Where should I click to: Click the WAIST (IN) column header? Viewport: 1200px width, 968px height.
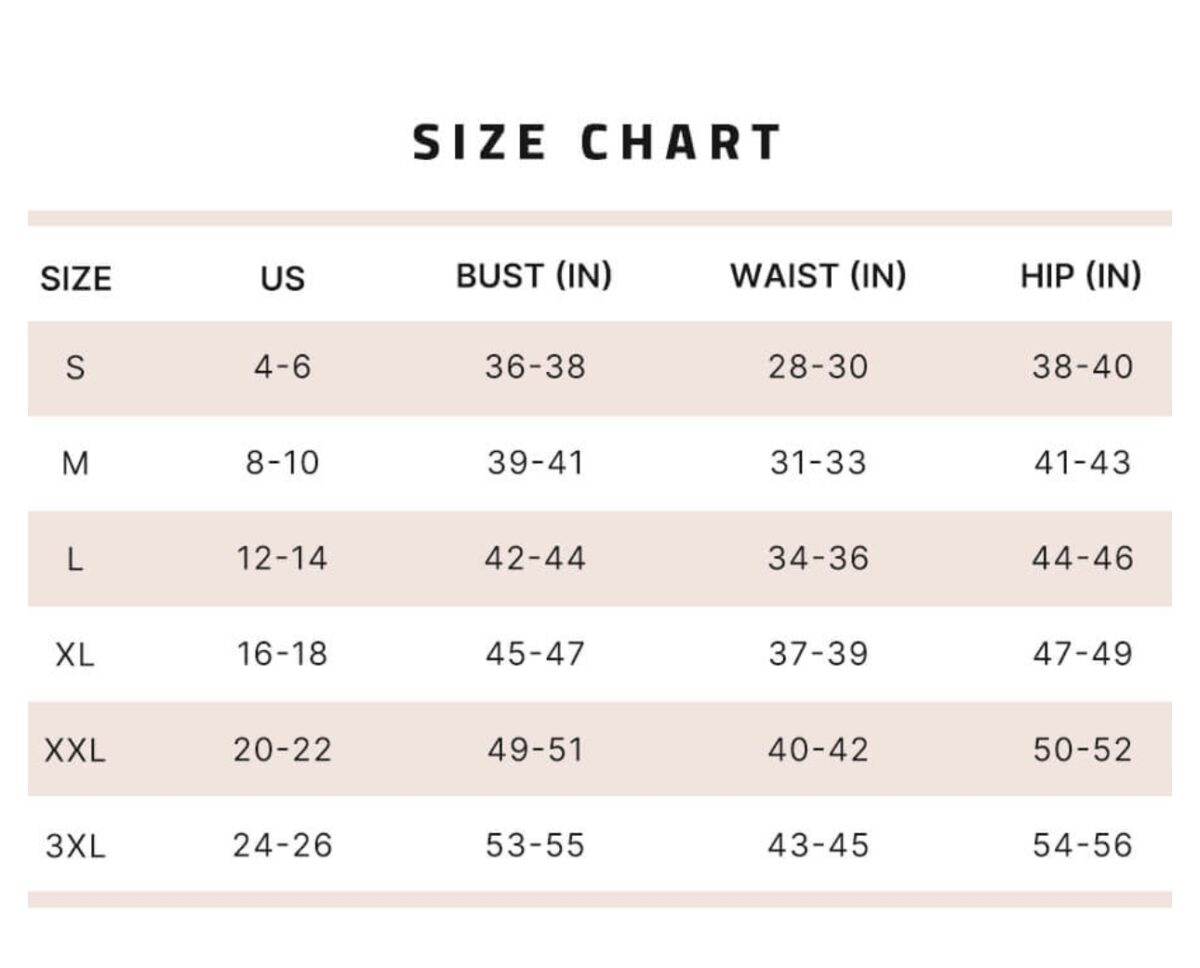[x=818, y=275]
